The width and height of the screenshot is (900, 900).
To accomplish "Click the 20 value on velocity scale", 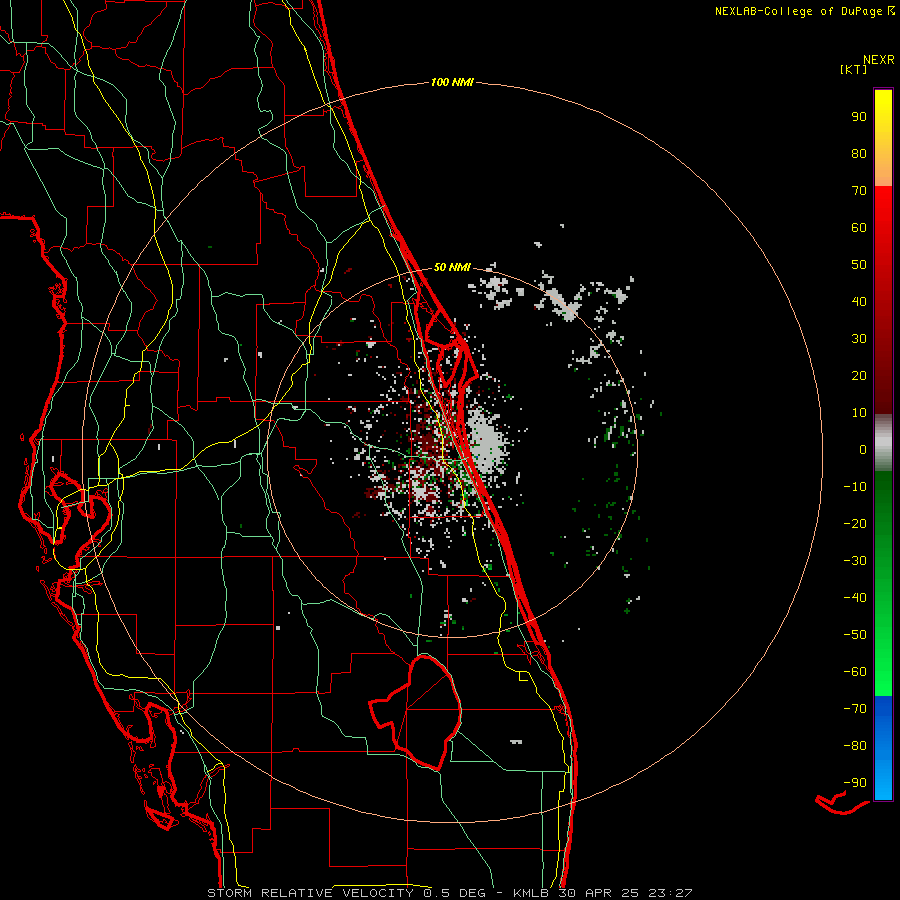I will pos(859,375).
